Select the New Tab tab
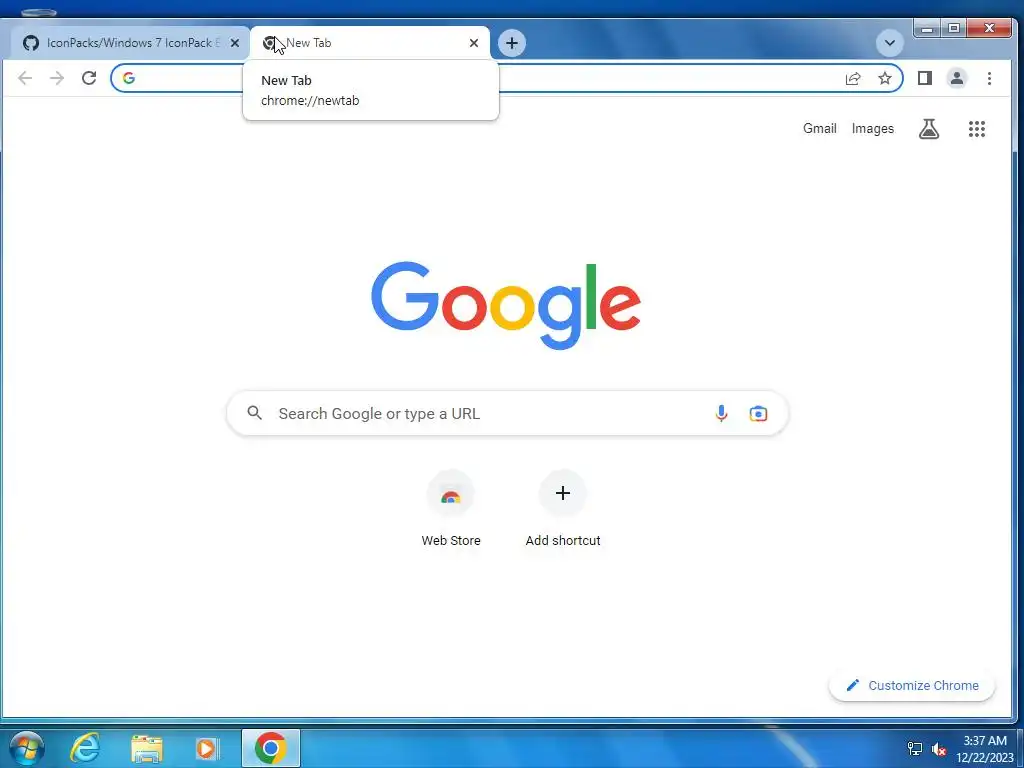1024x768 pixels. point(370,43)
